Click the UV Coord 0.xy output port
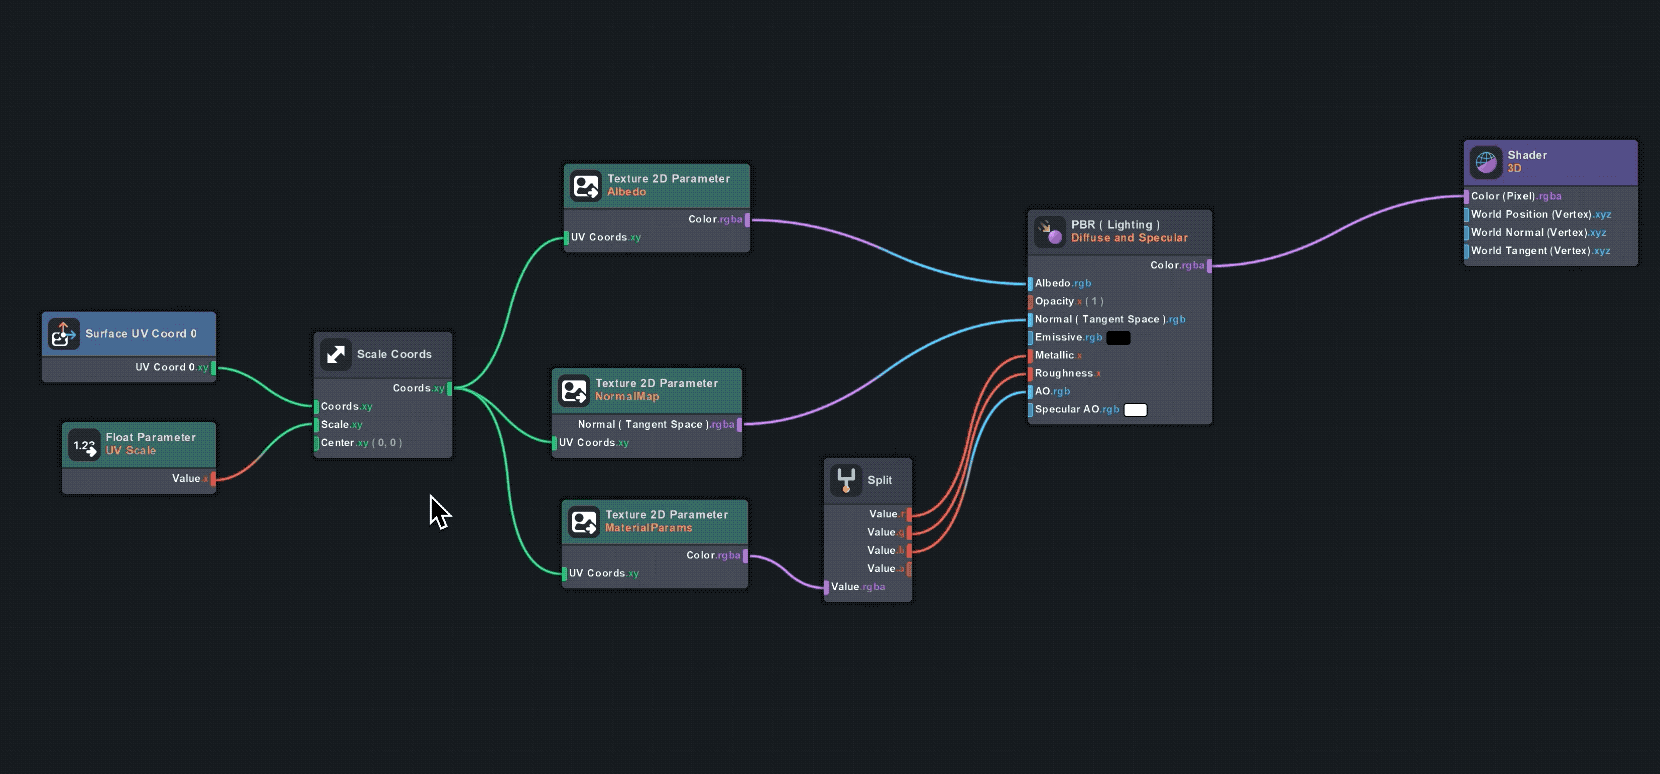 (213, 368)
